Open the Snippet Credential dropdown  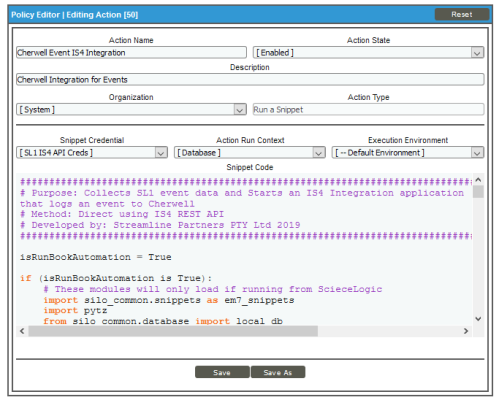coord(92,153)
